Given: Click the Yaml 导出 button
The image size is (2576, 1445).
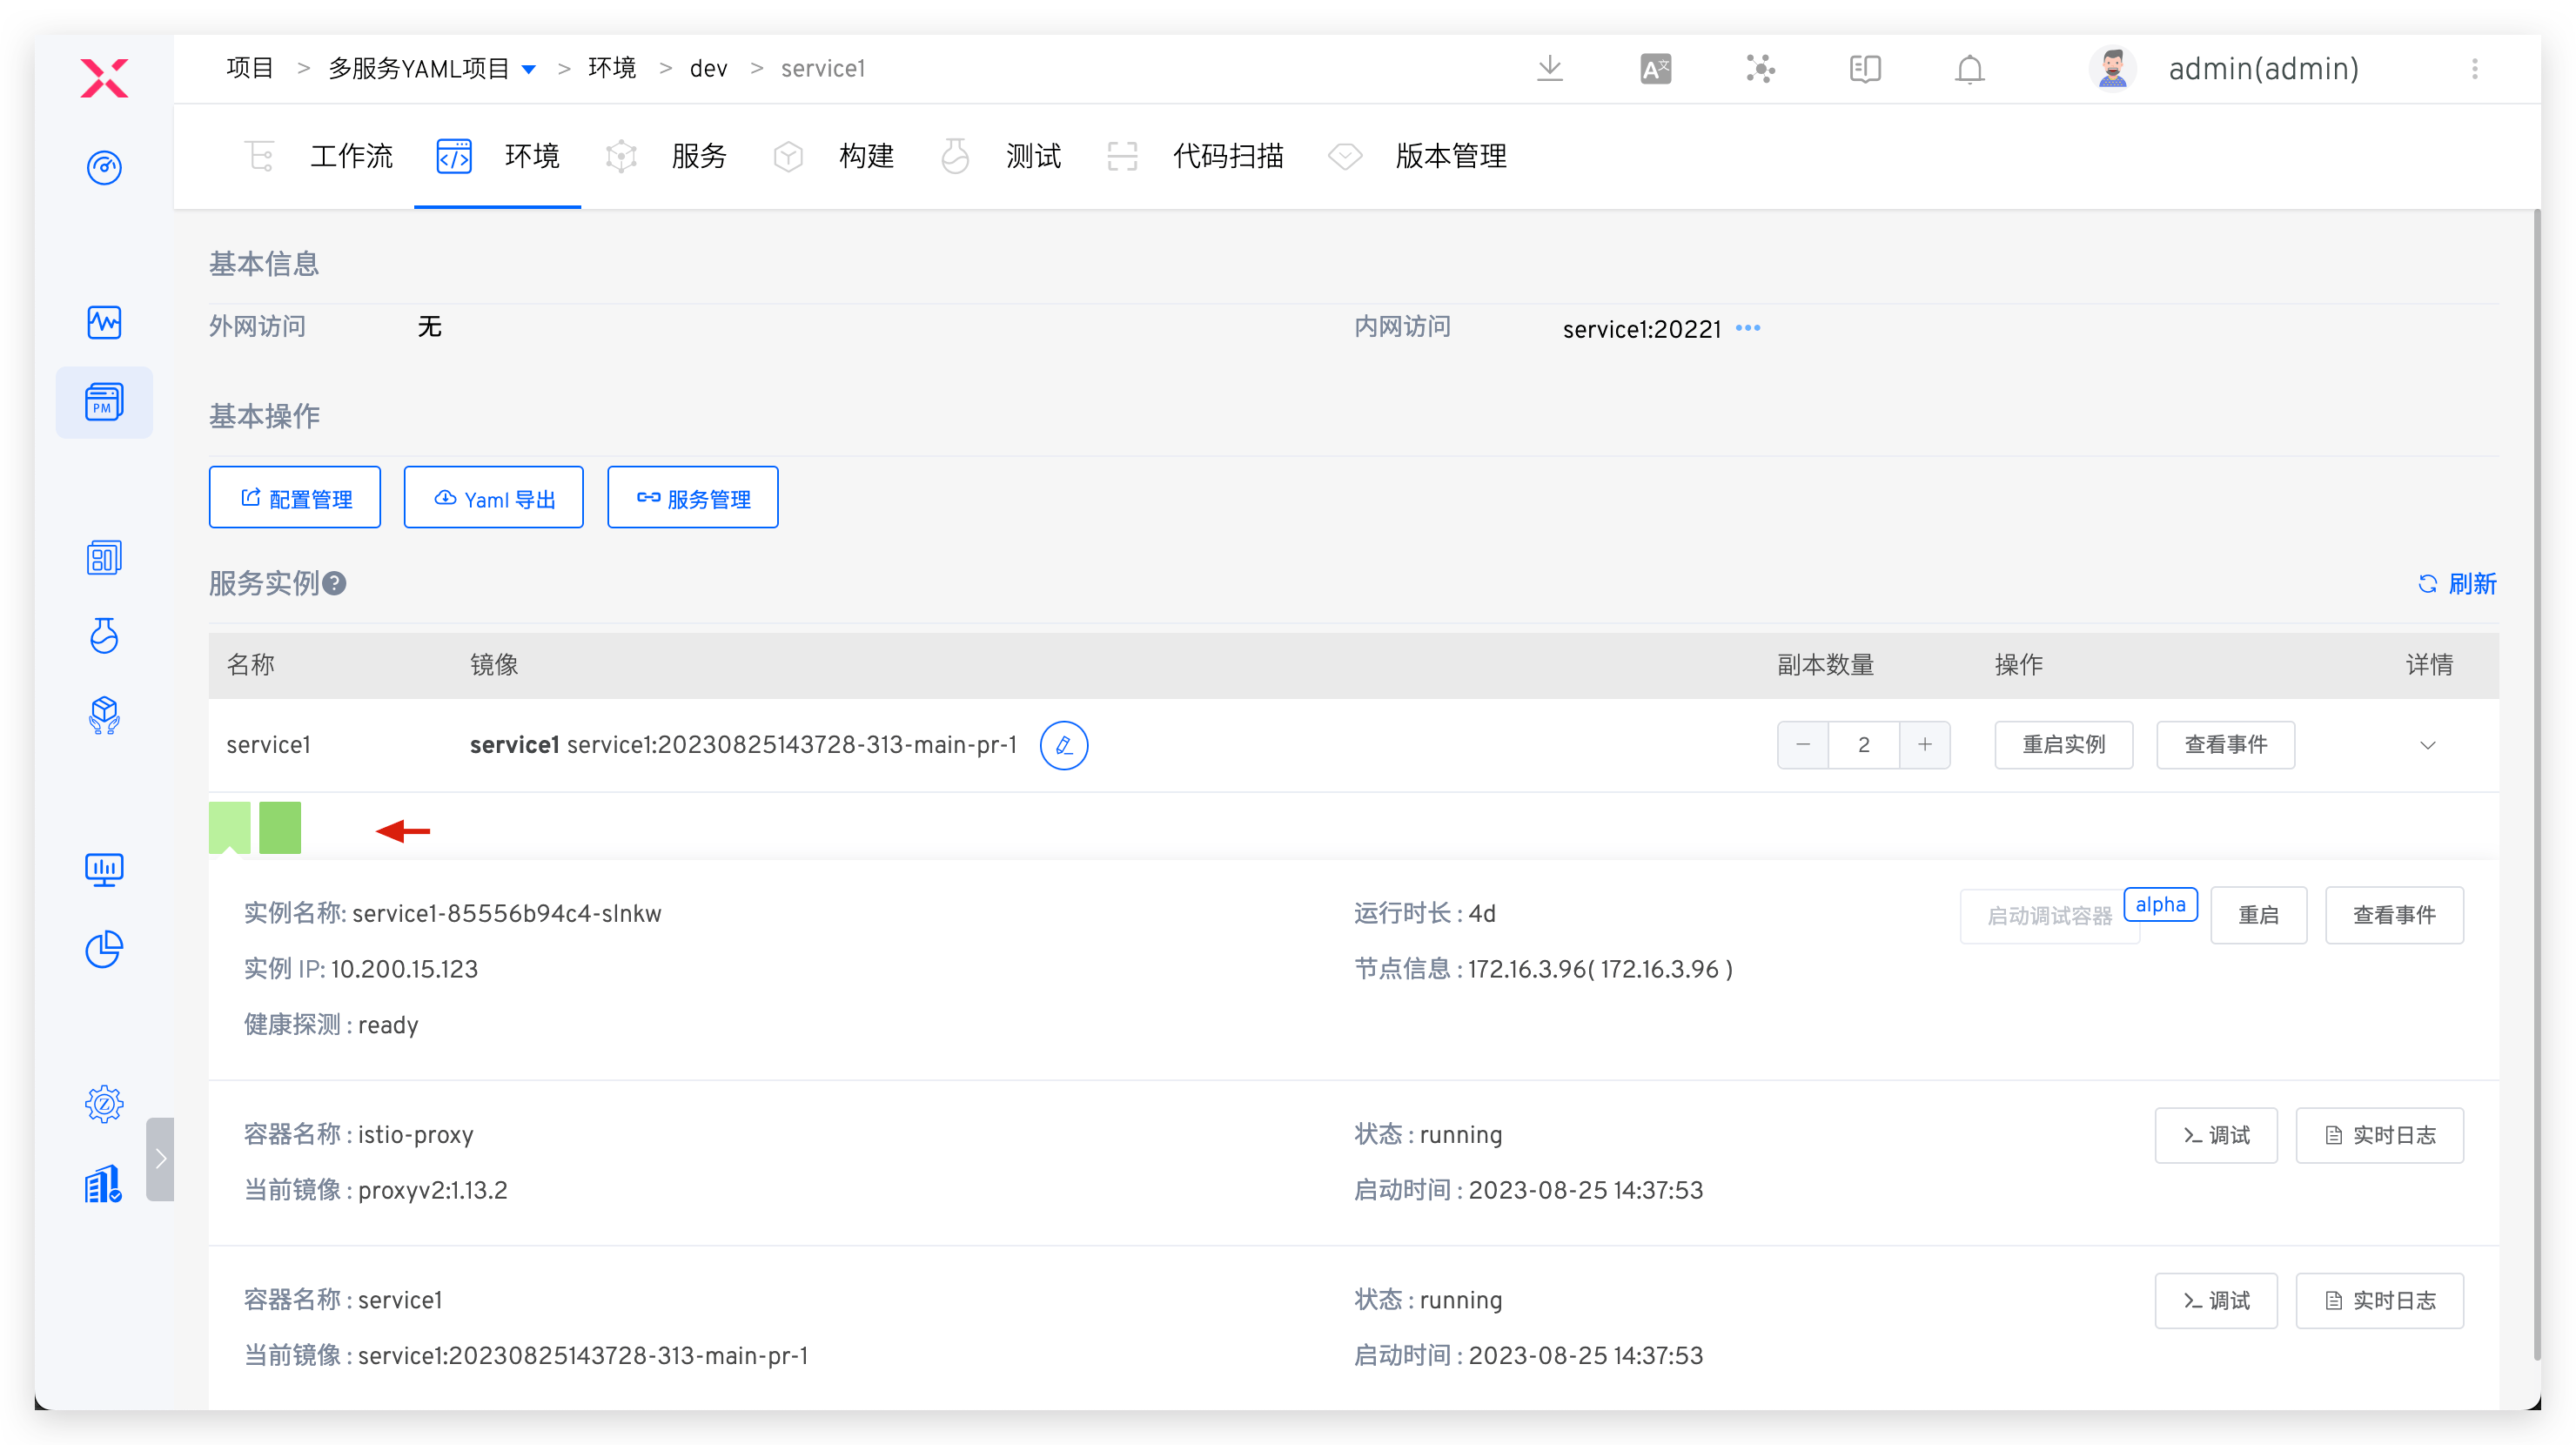Looking at the screenshot, I should pos(493,498).
